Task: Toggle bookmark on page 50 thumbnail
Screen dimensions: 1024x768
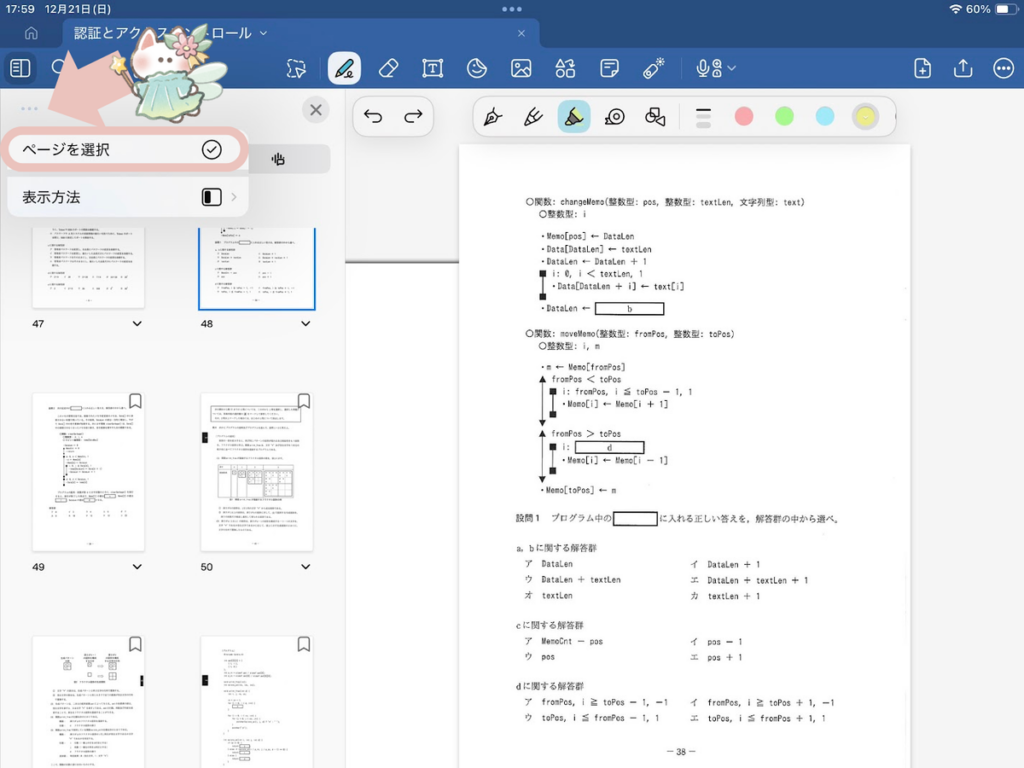Action: pyautogui.click(x=304, y=401)
